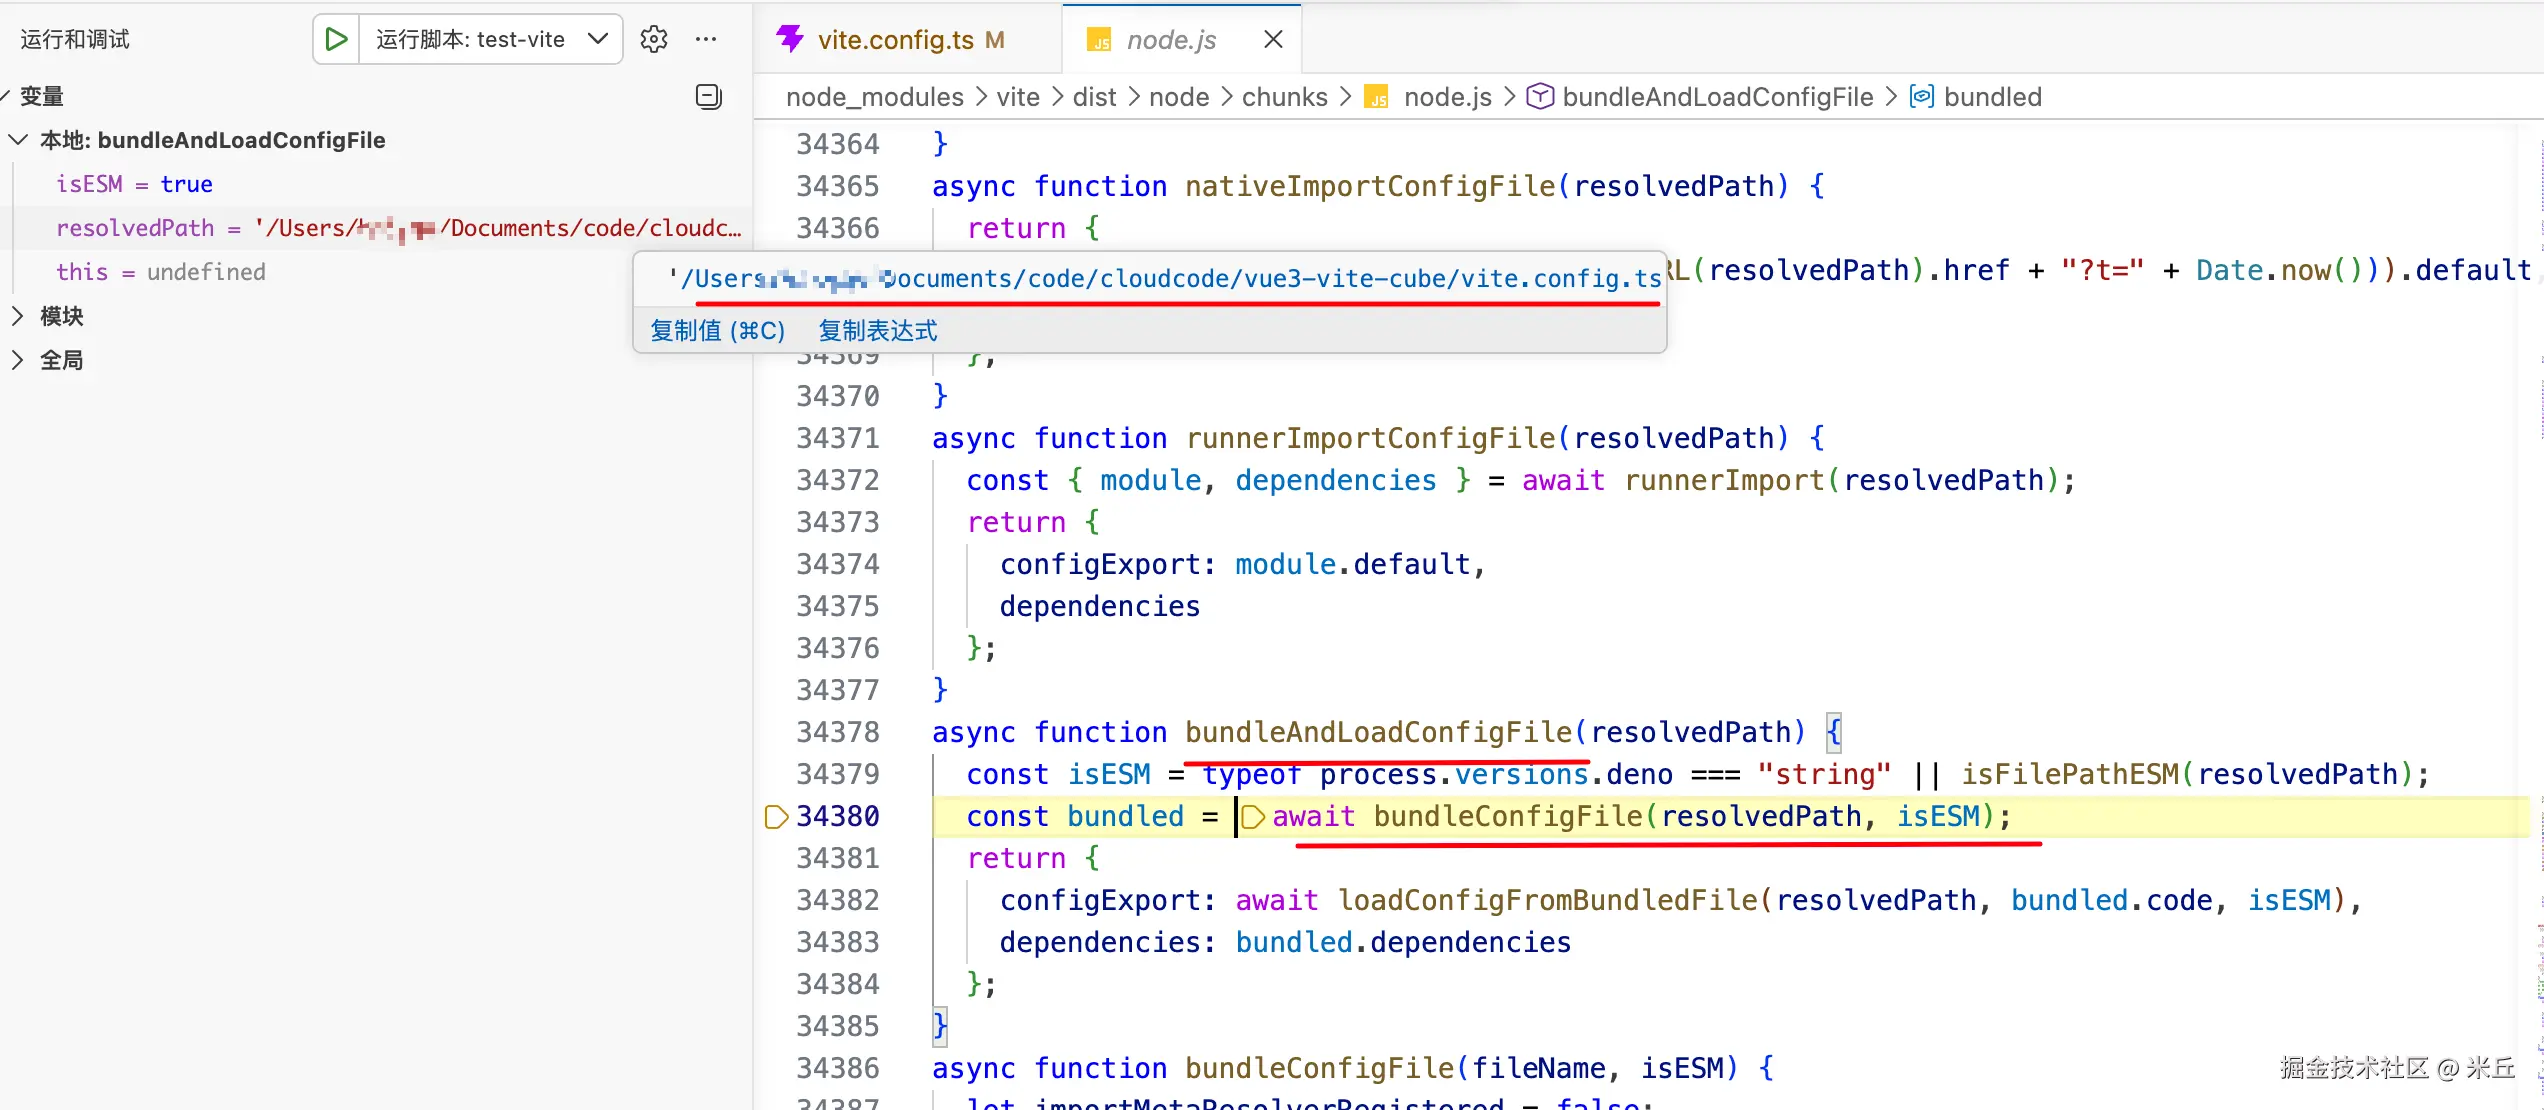This screenshot has width=2544, height=1110.
Task: Switch to vite.config.ts tab
Action: pos(894,39)
